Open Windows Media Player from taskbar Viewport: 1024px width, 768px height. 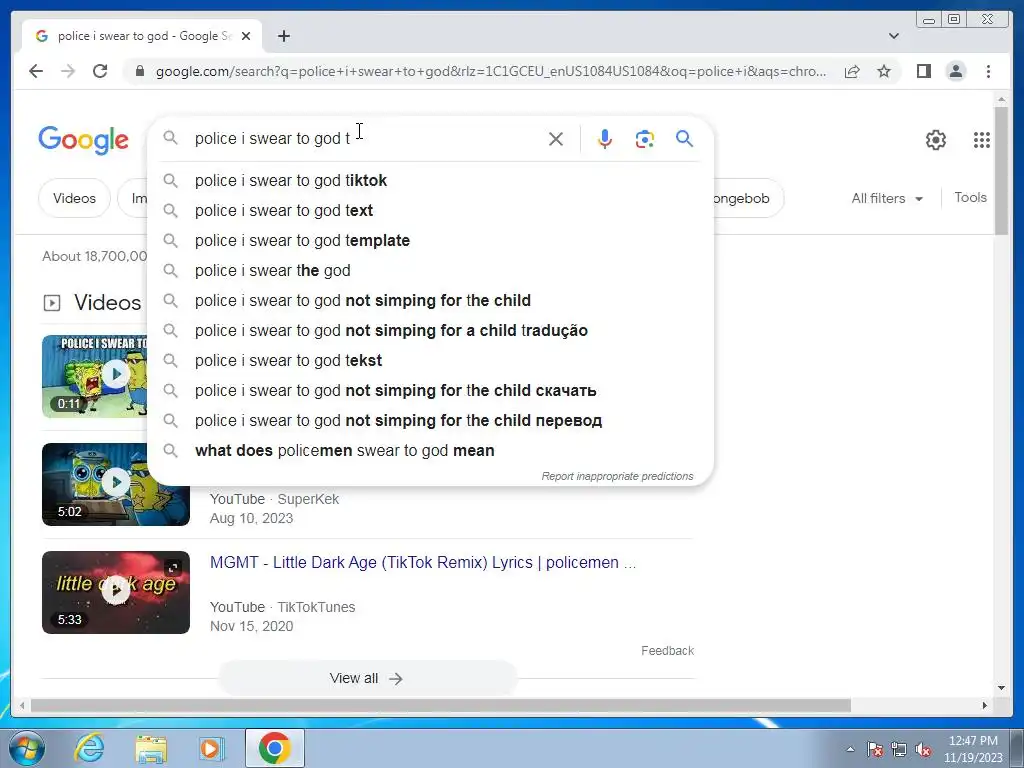(211, 748)
